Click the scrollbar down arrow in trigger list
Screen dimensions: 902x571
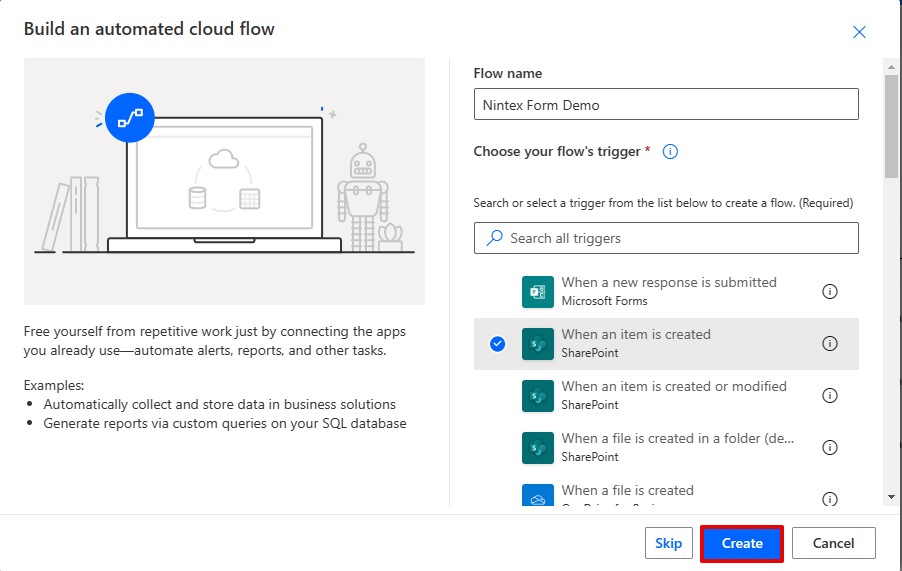(891, 497)
